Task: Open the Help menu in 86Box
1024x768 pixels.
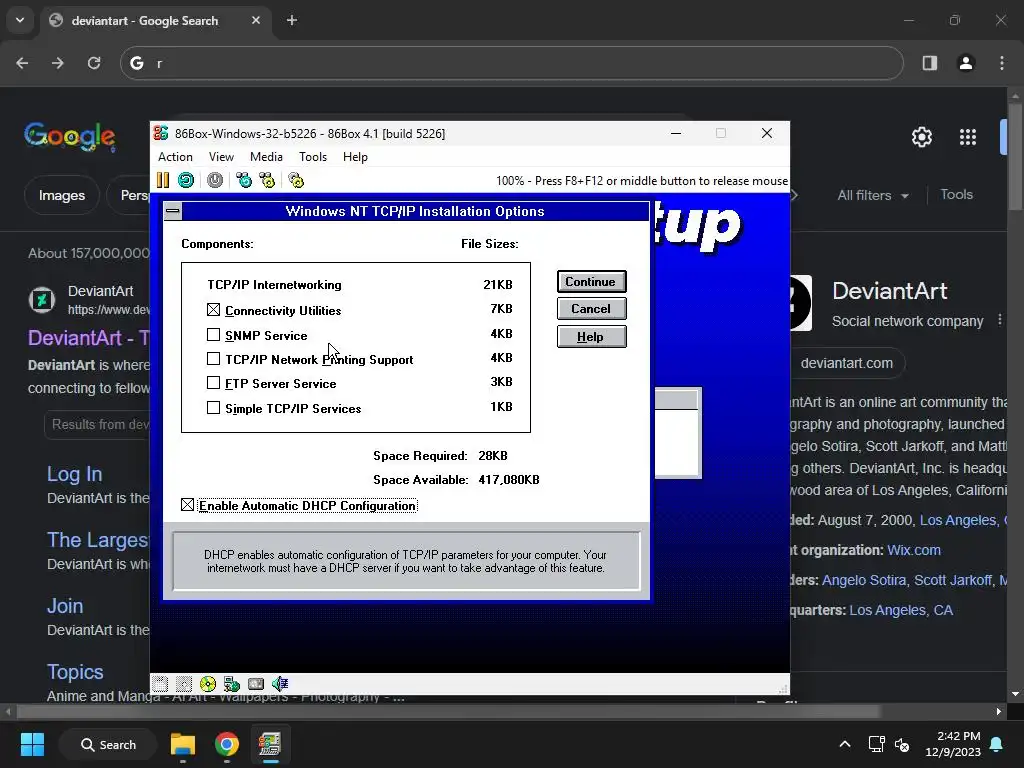Action: (355, 157)
